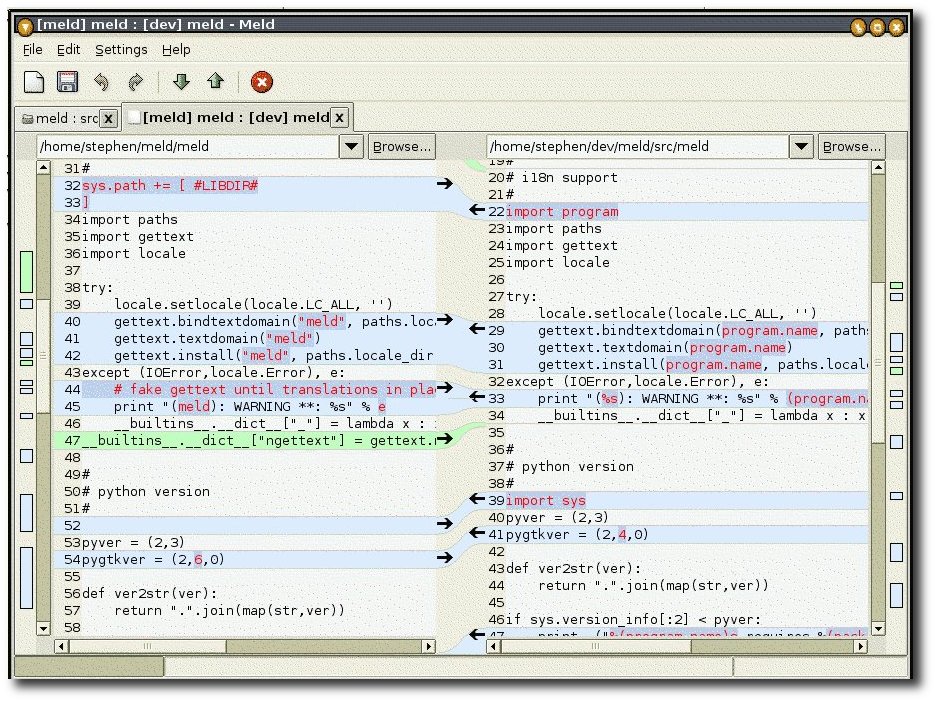Close the '[meld] meld : [dev] meld' tab
This screenshot has width=936, height=702.
[339, 117]
